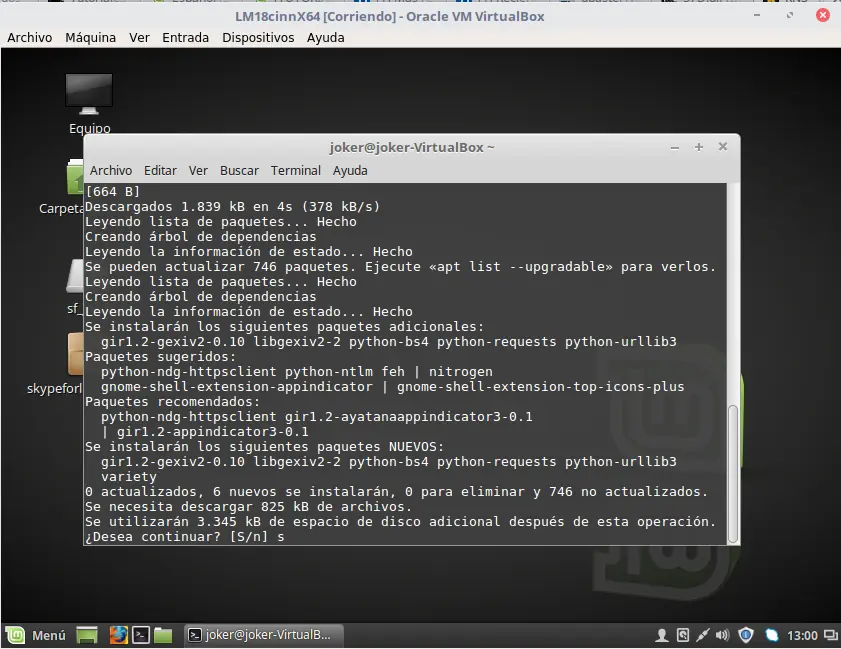Open Firefox from the taskbar
The height and width of the screenshot is (649, 841).
[x=119, y=634]
